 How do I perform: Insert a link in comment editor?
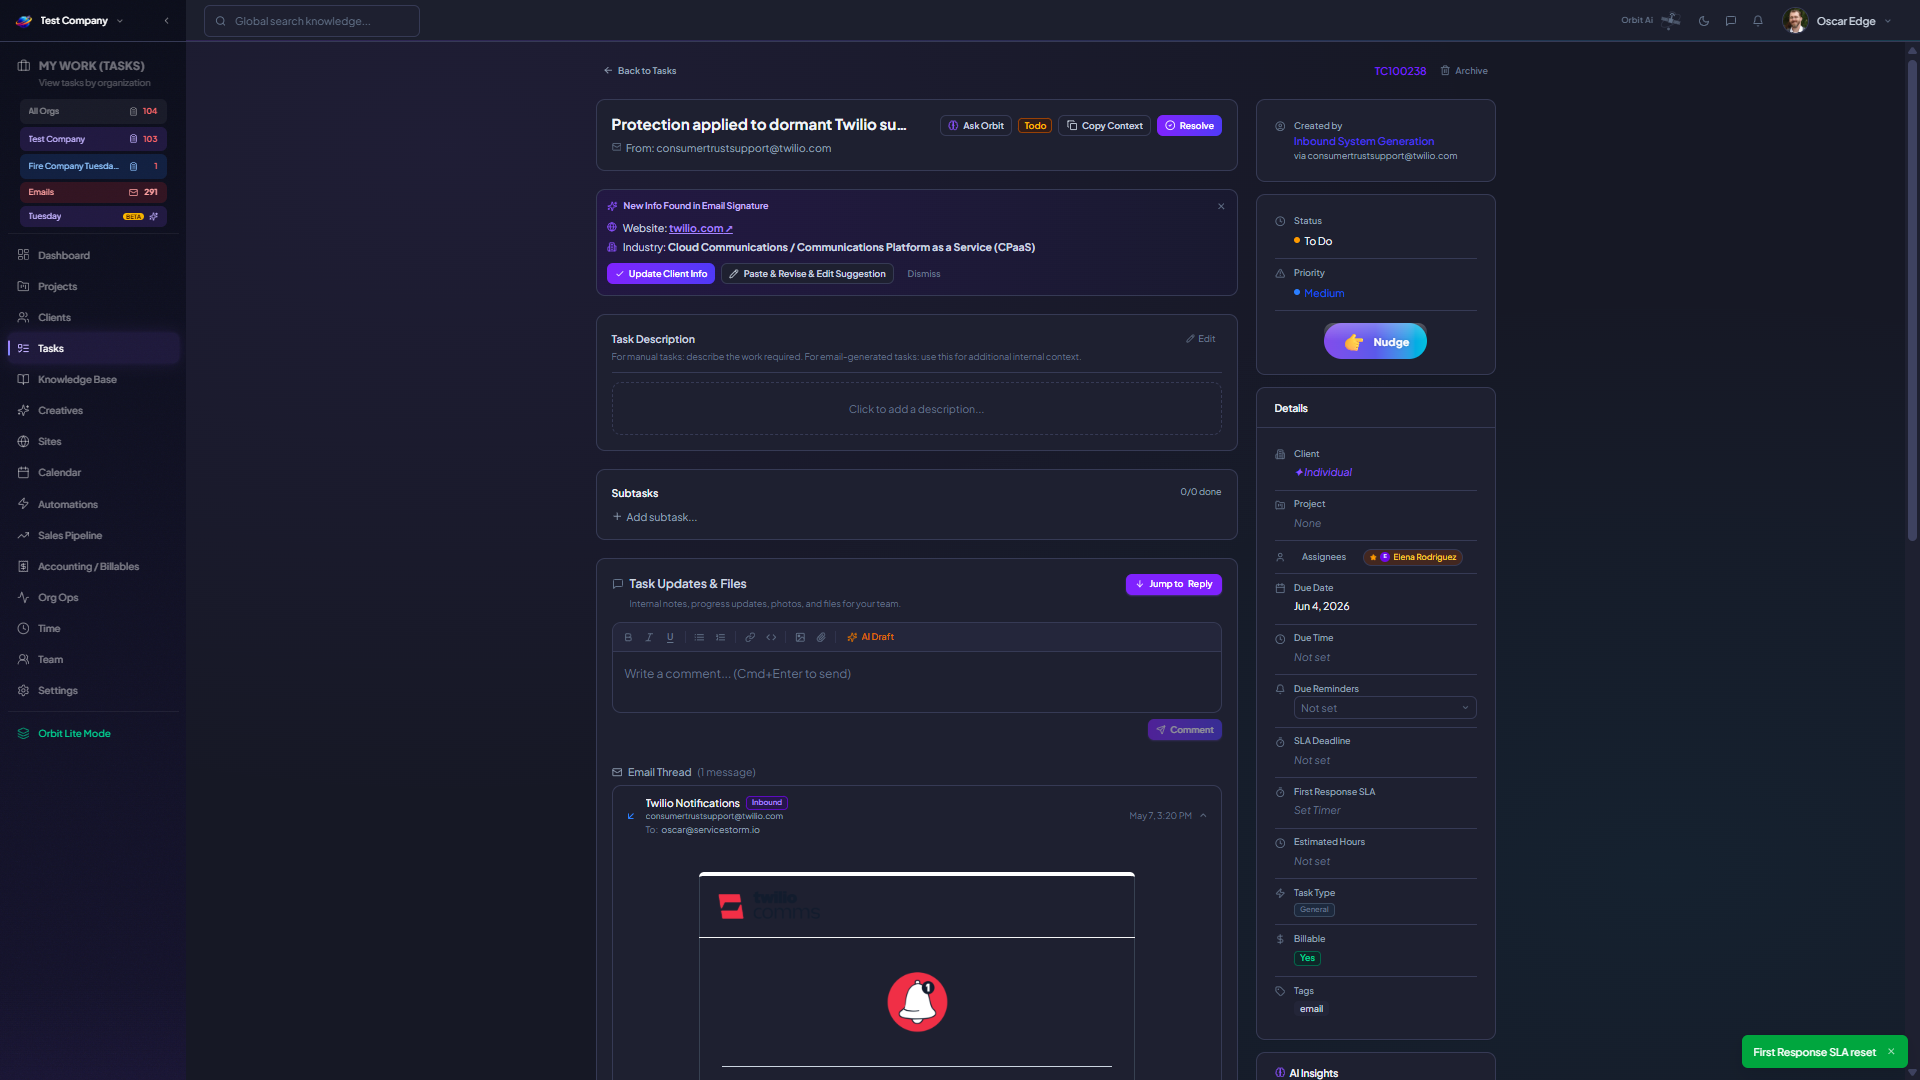click(x=750, y=637)
